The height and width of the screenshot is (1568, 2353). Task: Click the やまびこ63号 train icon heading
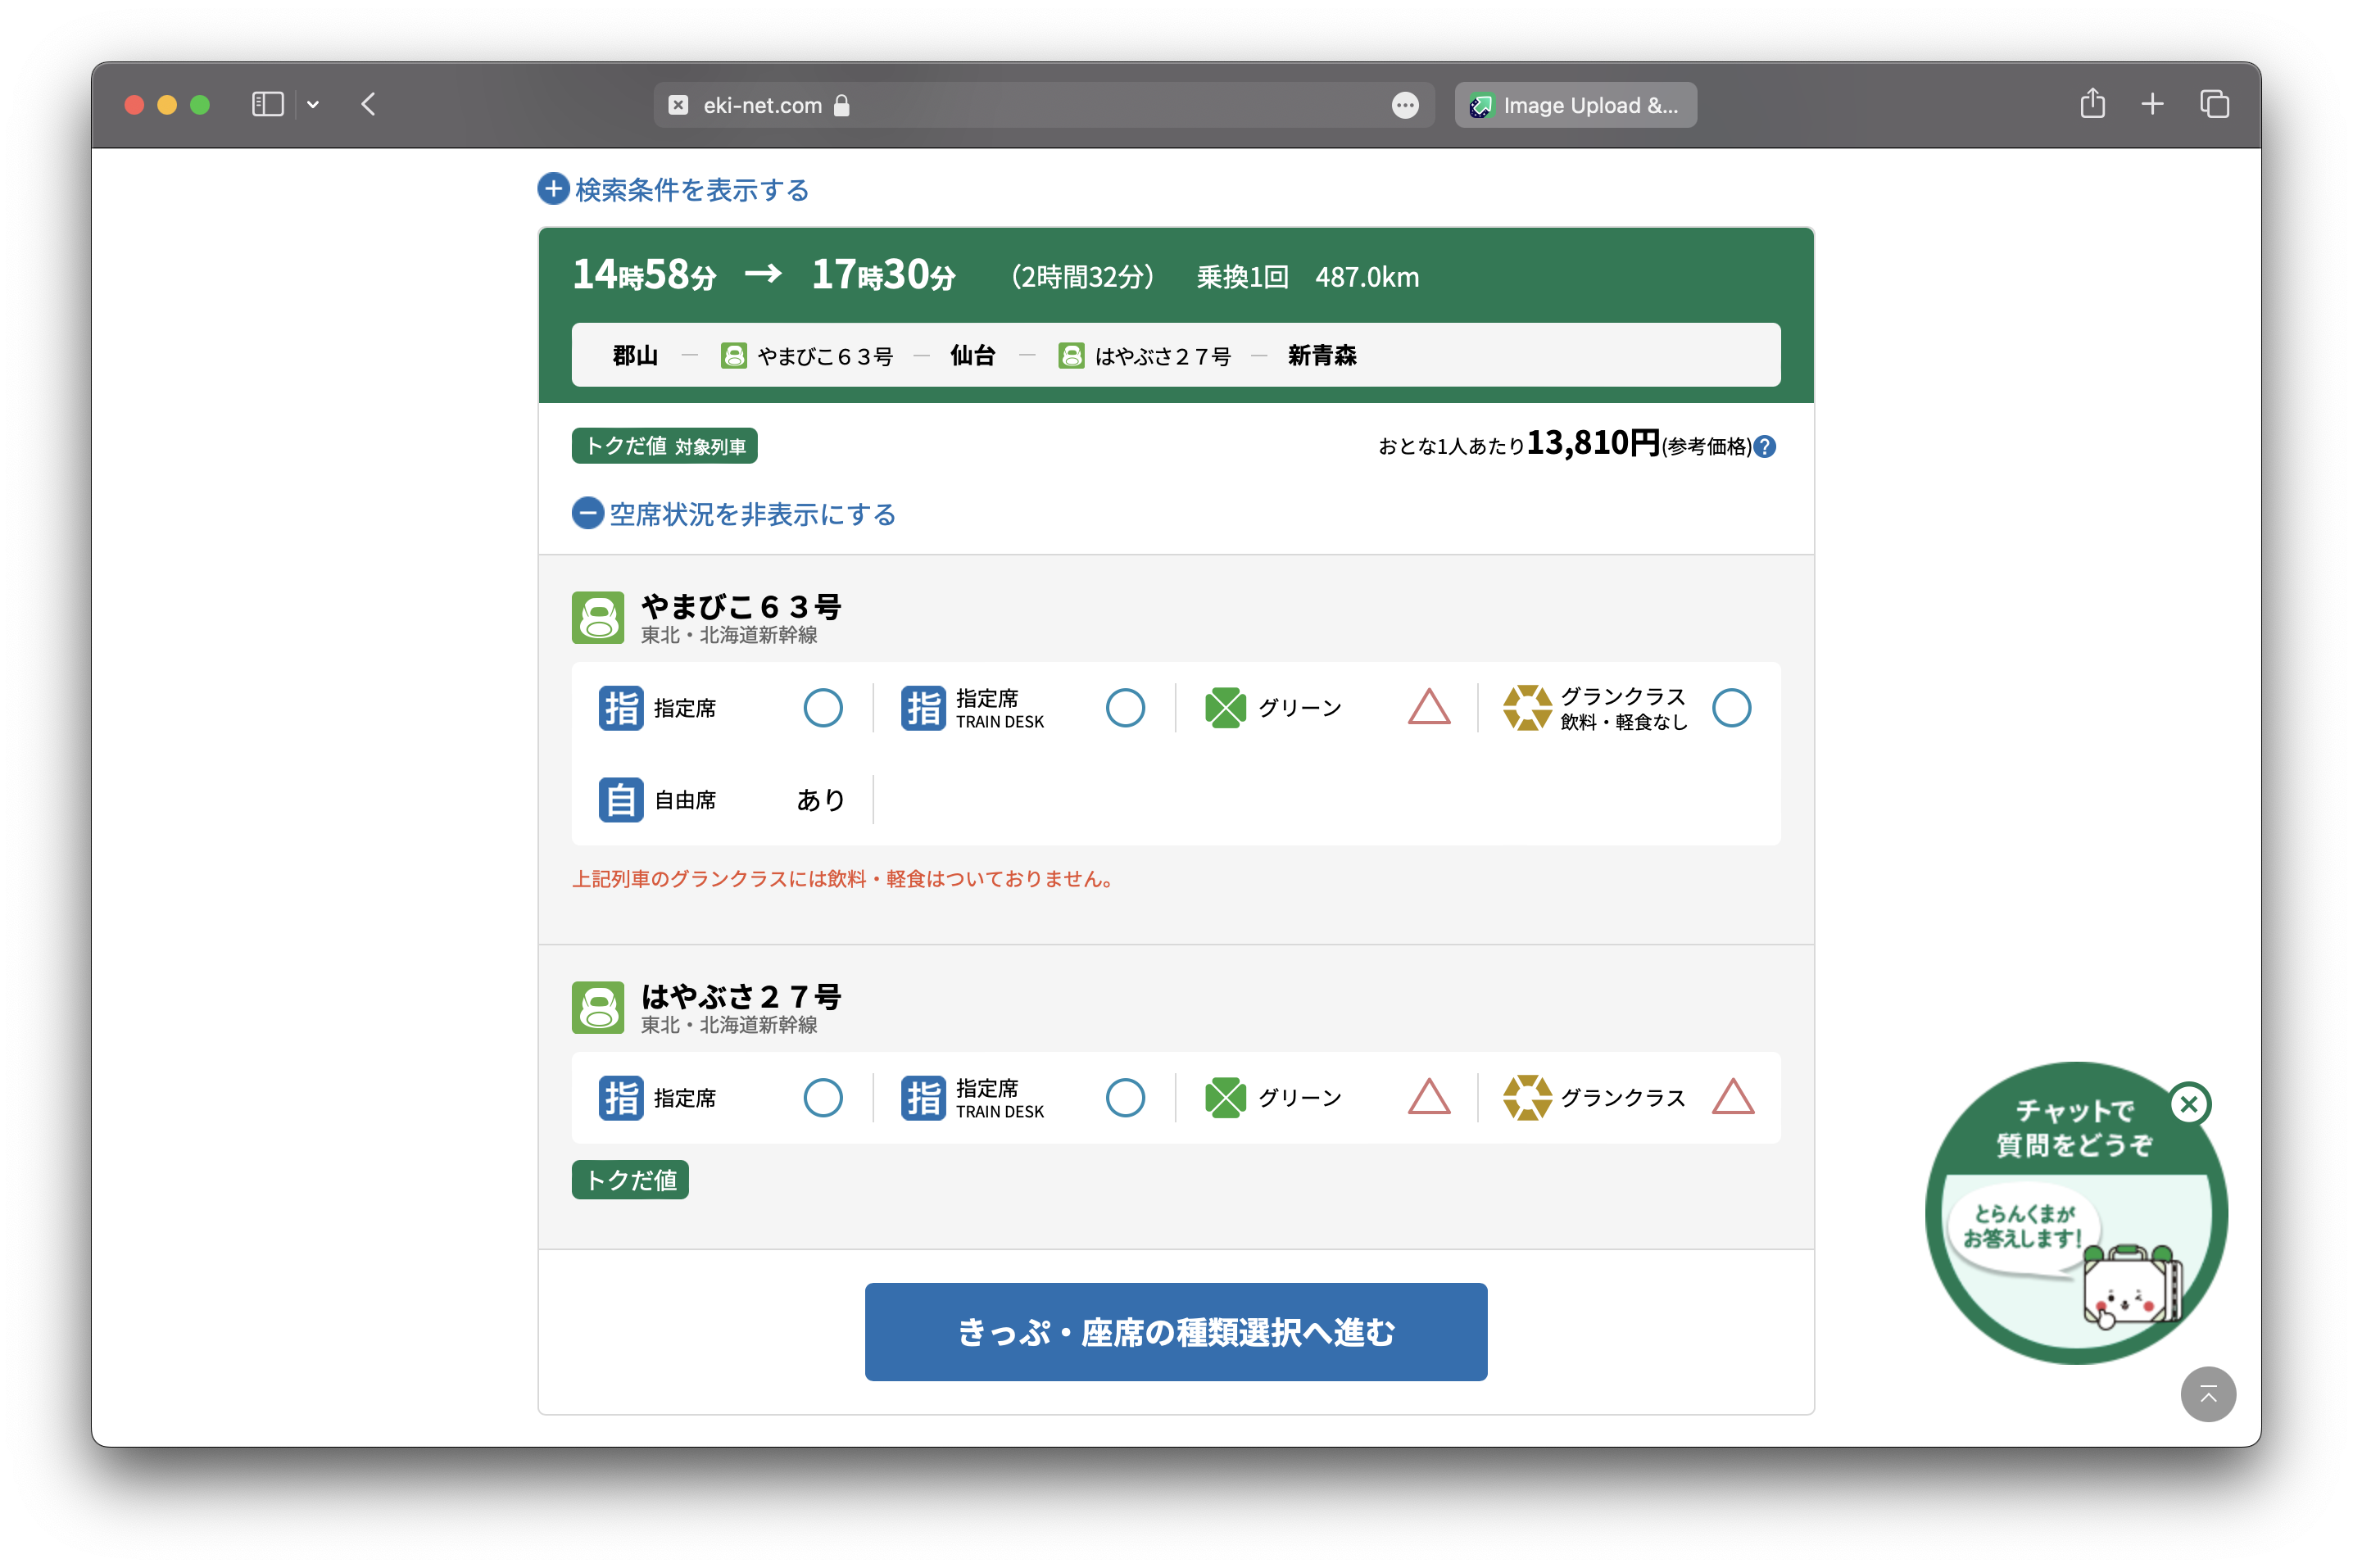pos(598,618)
